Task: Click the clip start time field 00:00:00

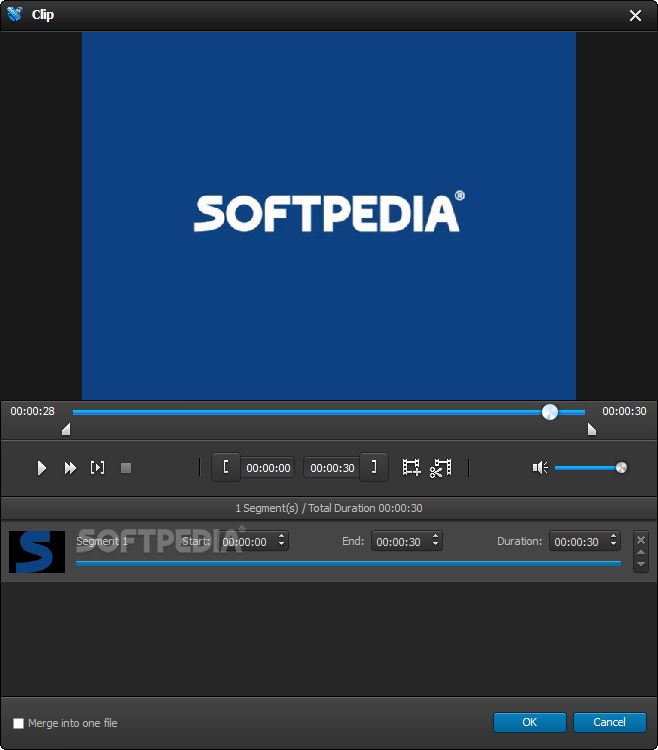Action: click(x=268, y=468)
